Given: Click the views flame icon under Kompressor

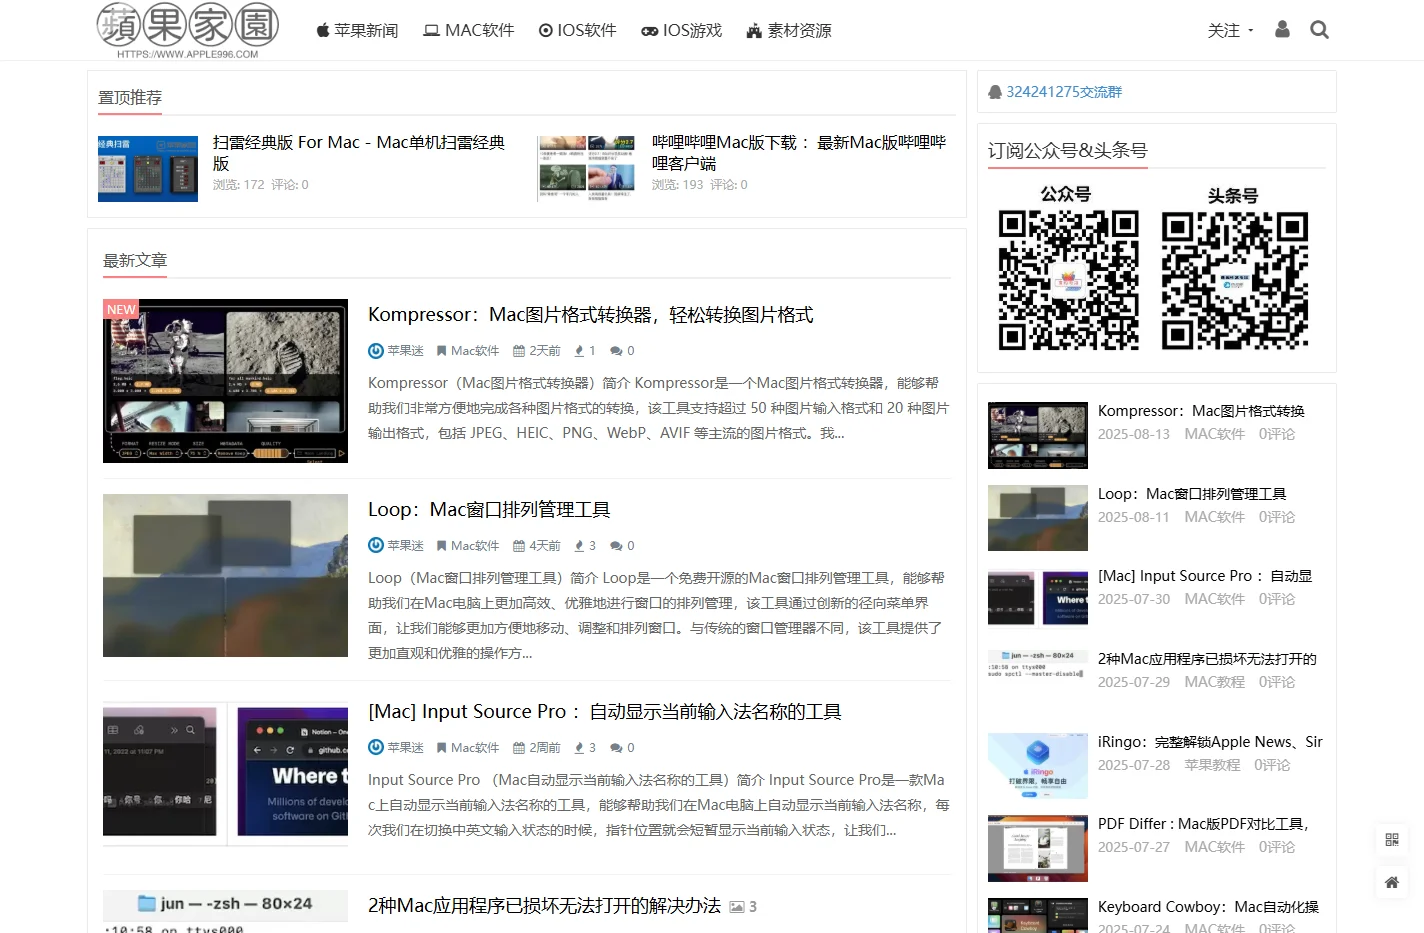Looking at the screenshot, I should pyautogui.click(x=579, y=351).
